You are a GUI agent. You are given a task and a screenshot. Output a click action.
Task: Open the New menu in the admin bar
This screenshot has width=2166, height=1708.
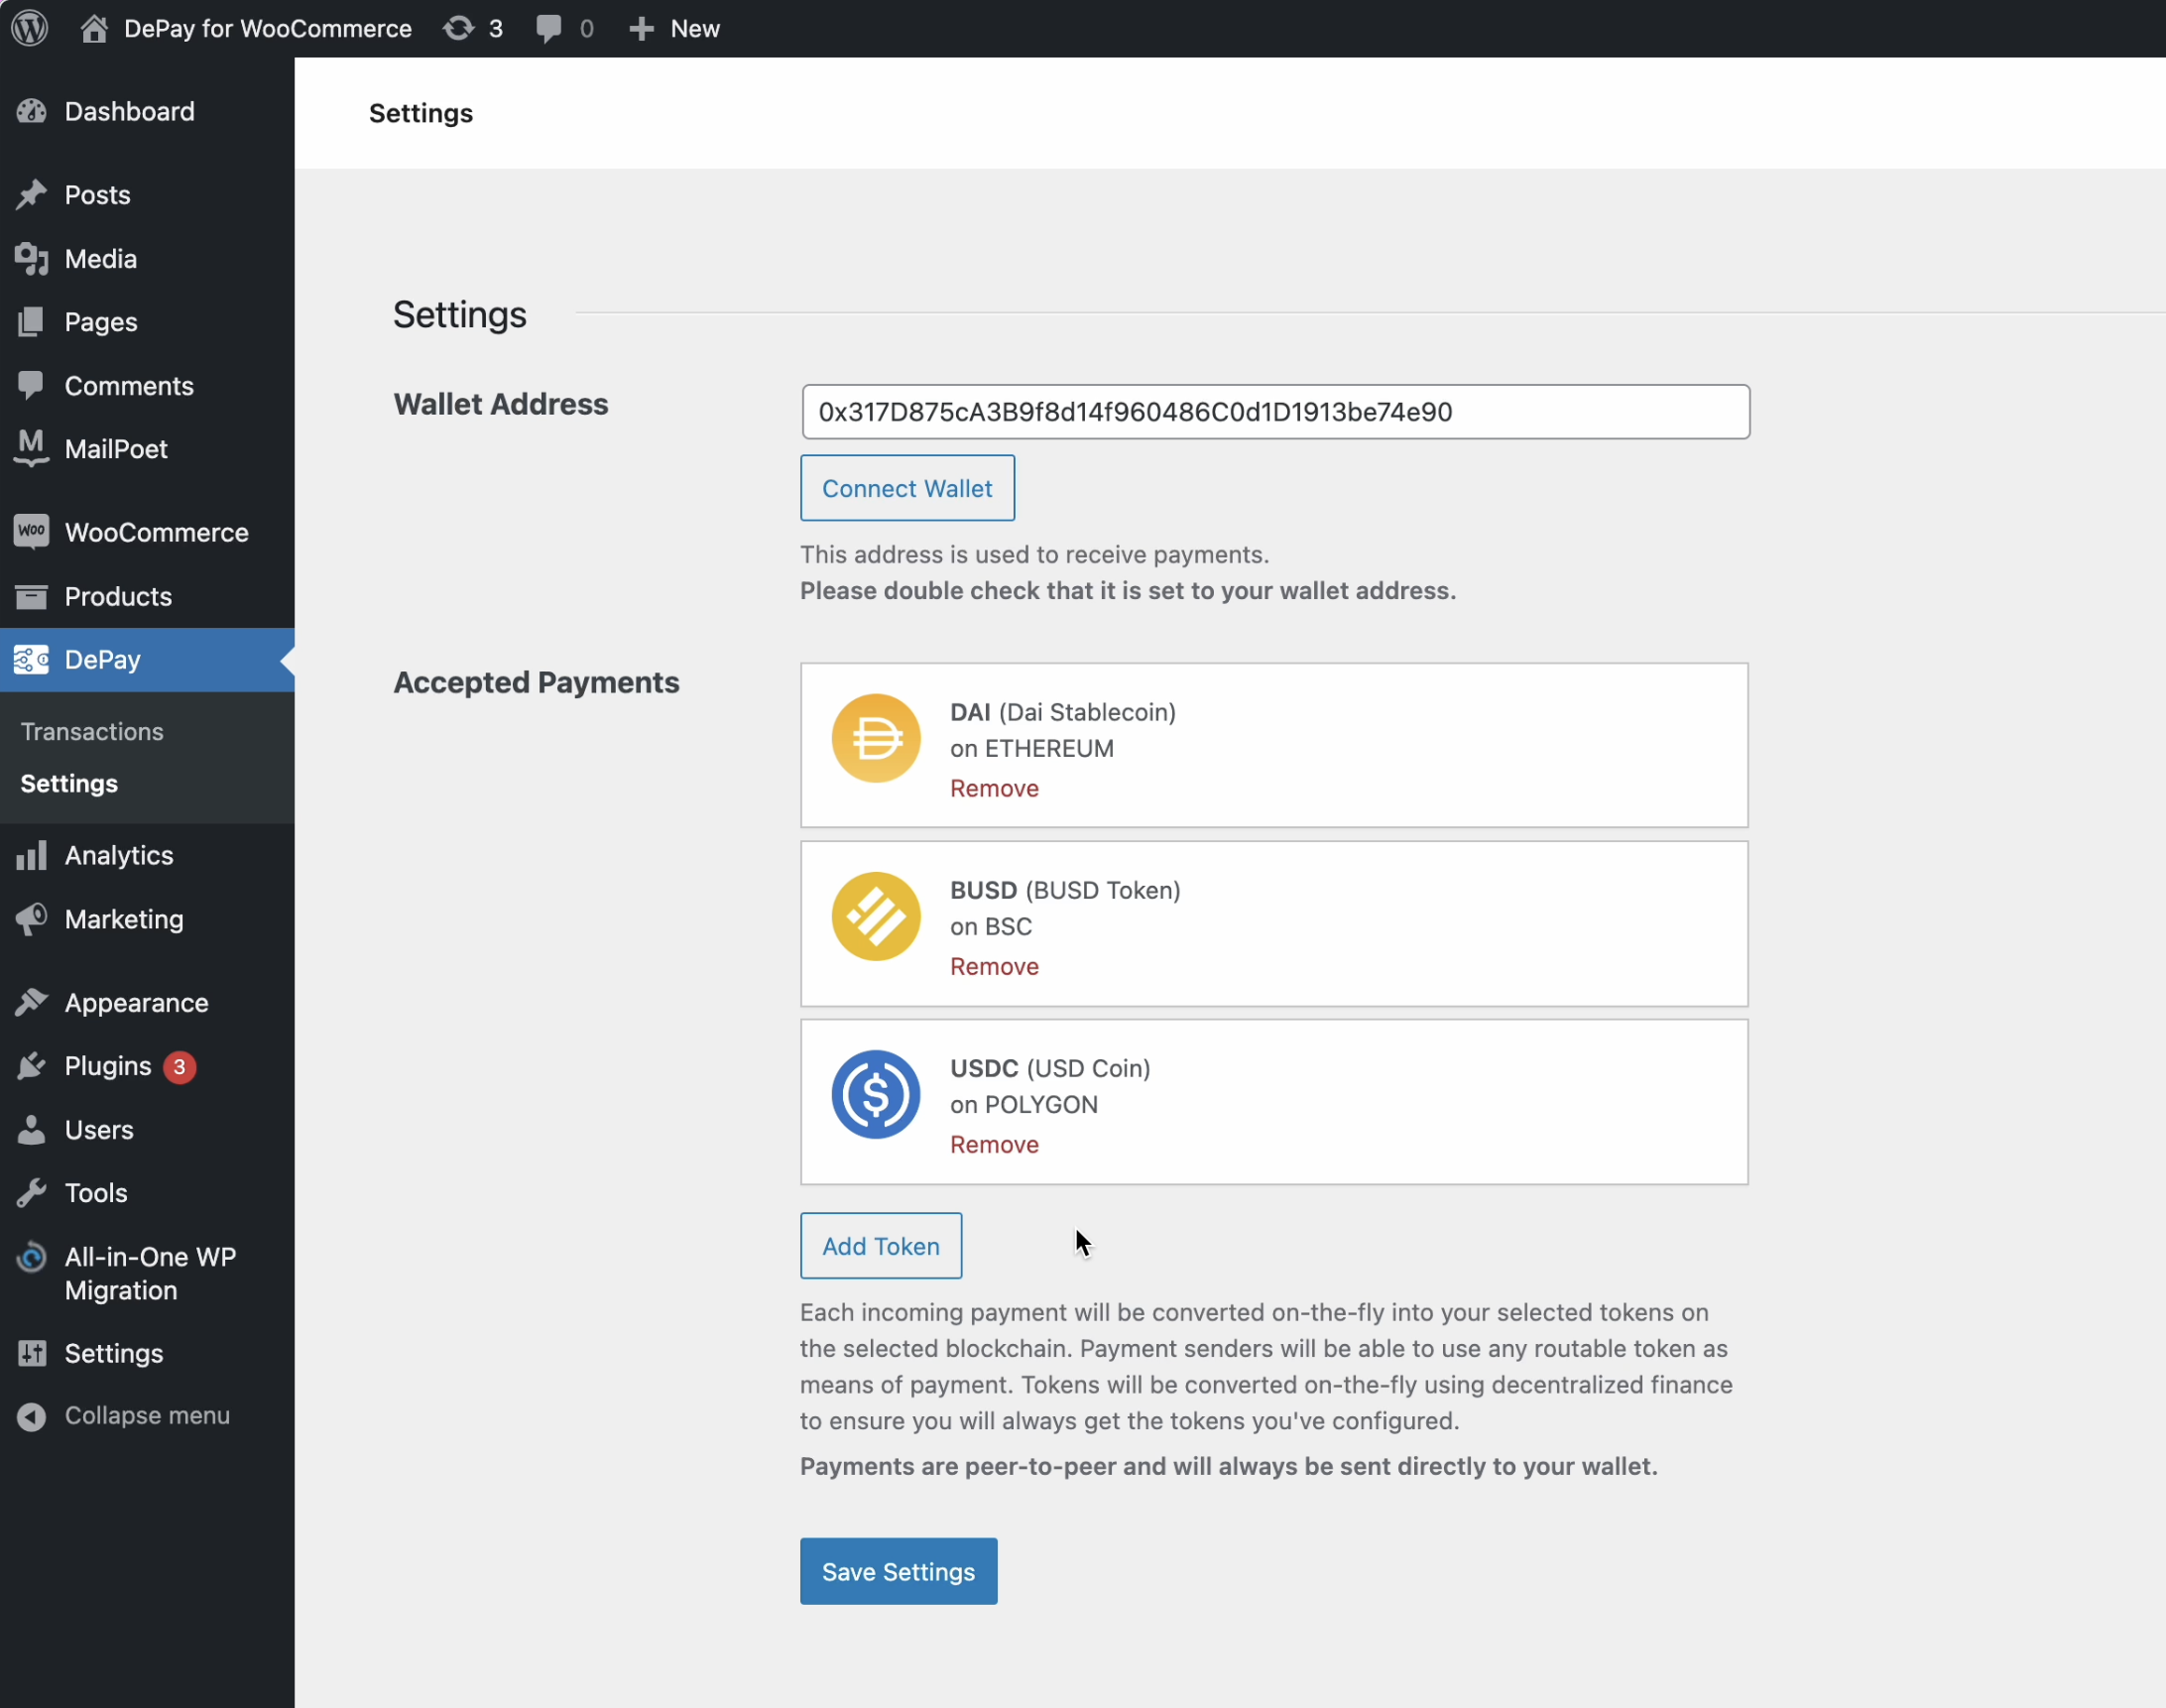point(673,28)
